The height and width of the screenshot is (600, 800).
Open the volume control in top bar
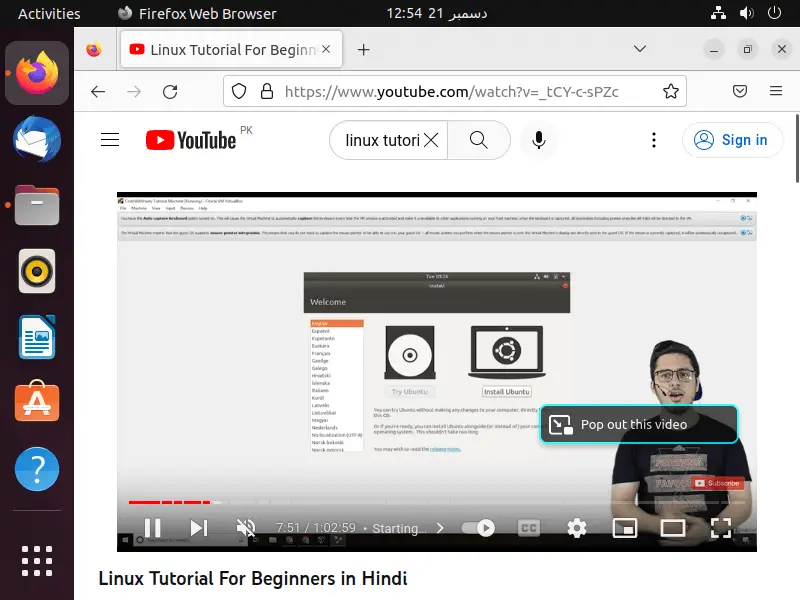click(x=746, y=13)
